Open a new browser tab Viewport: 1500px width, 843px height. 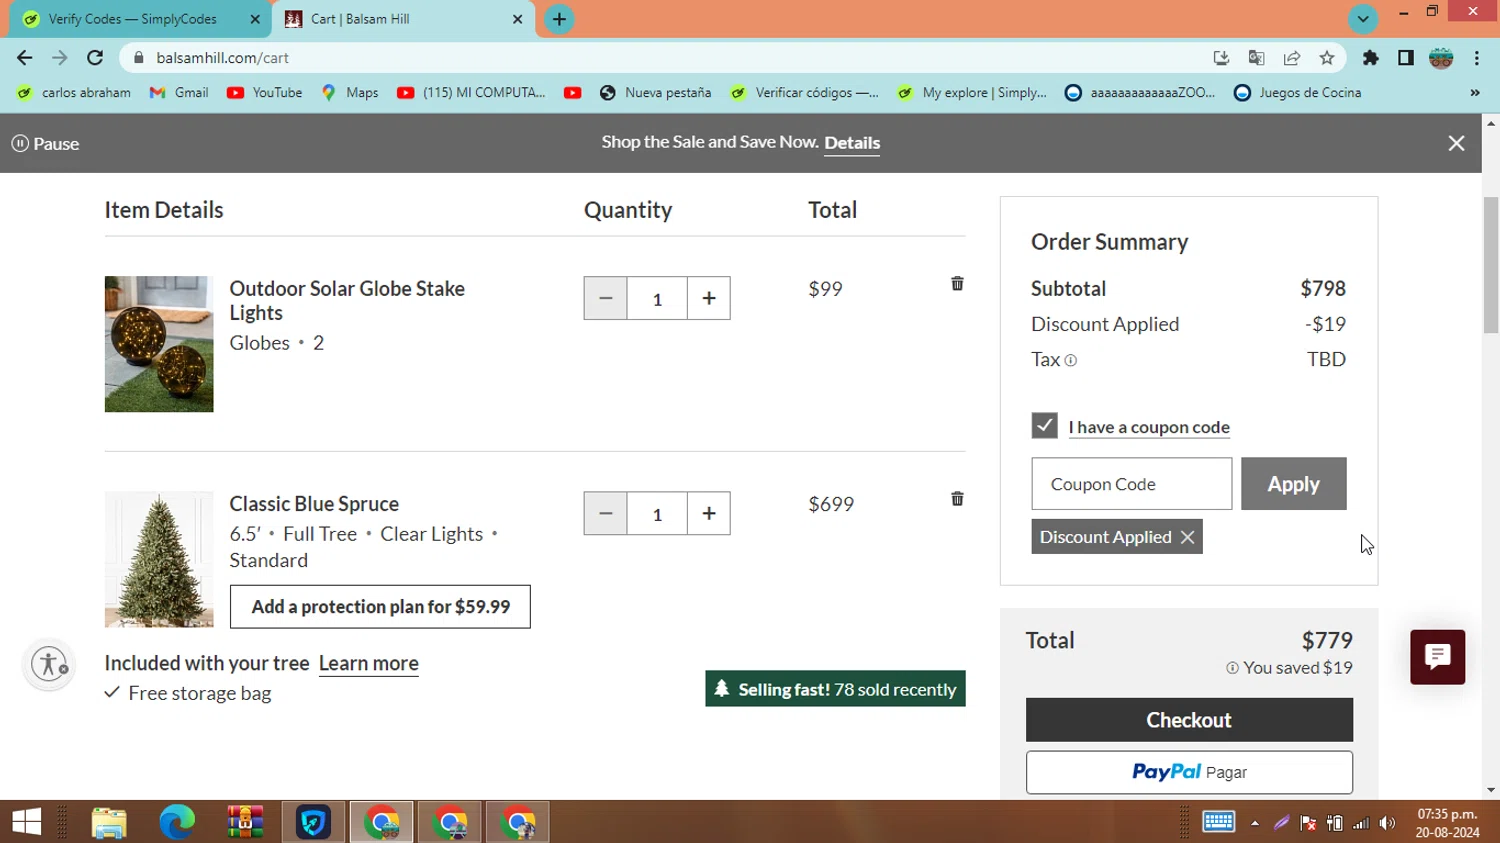click(x=559, y=19)
